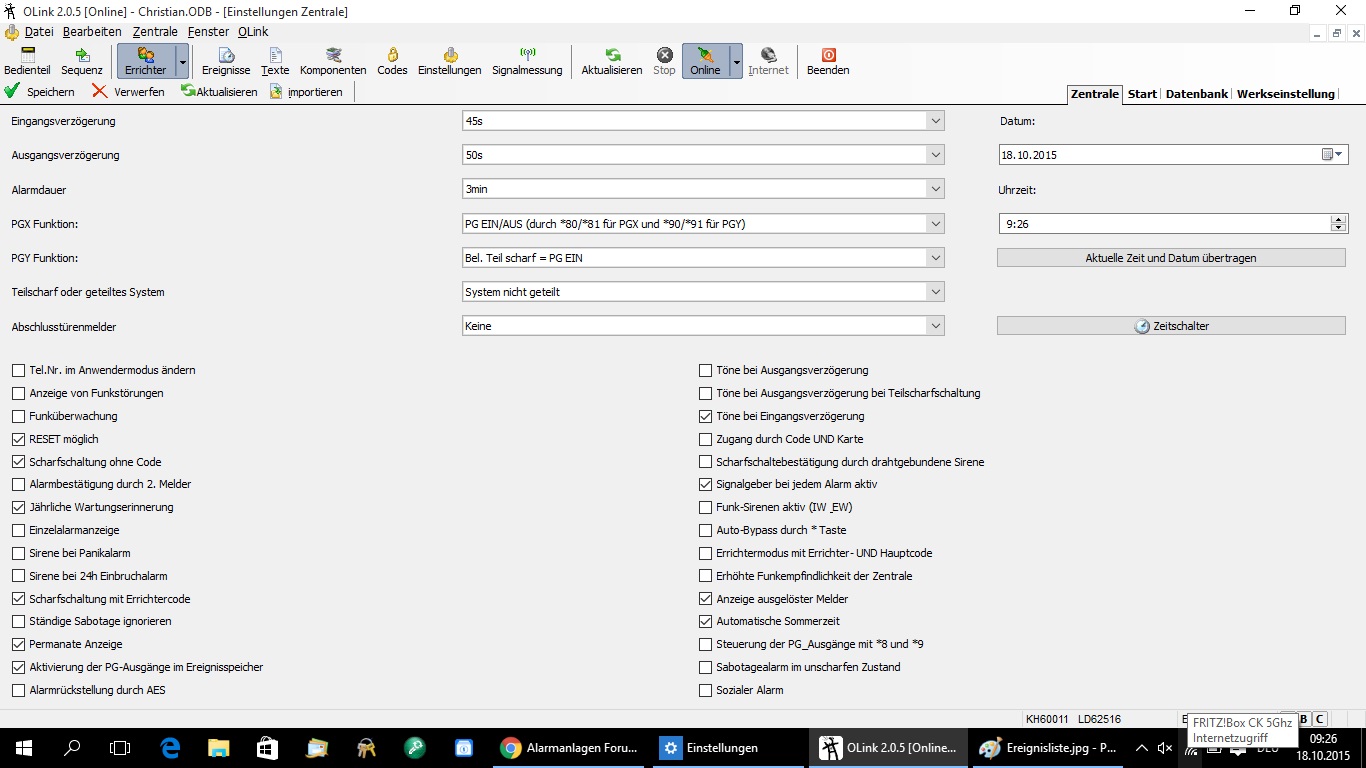
Task: Expand the Abschlusstürenmelder dropdown
Action: [935, 326]
